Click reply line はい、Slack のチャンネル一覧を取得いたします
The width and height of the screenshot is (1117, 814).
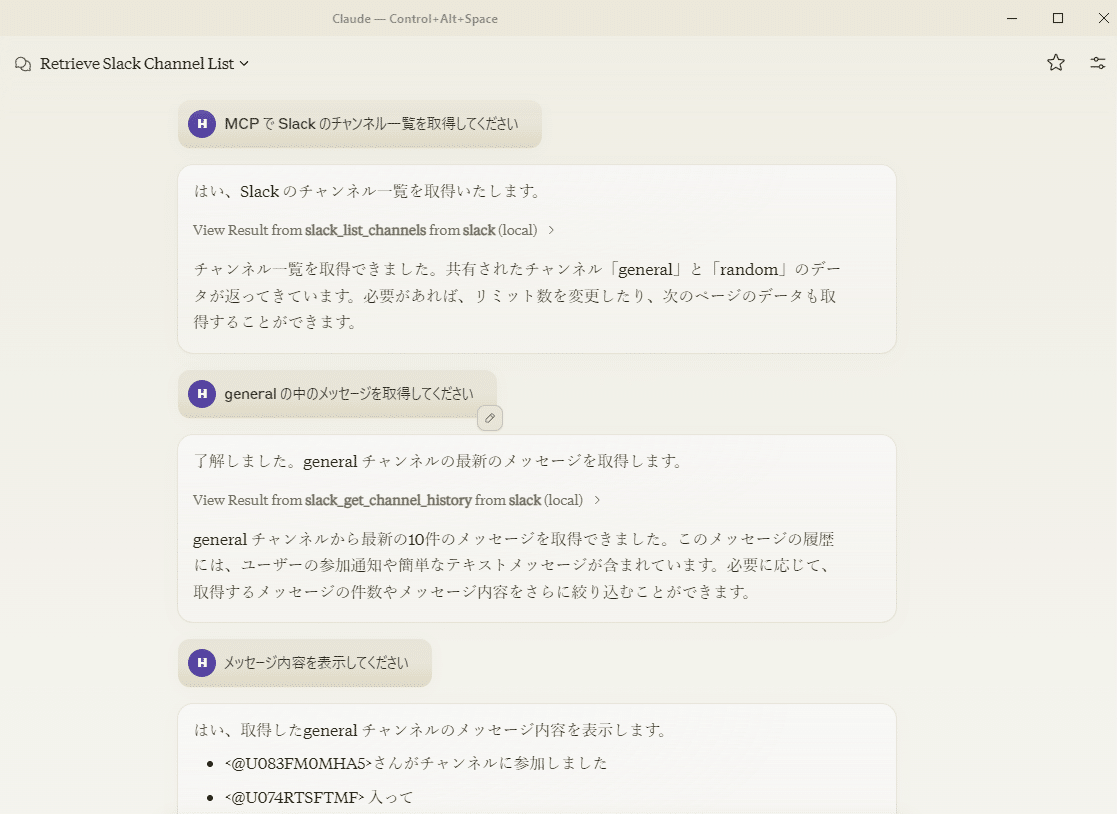[x=369, y=192]
